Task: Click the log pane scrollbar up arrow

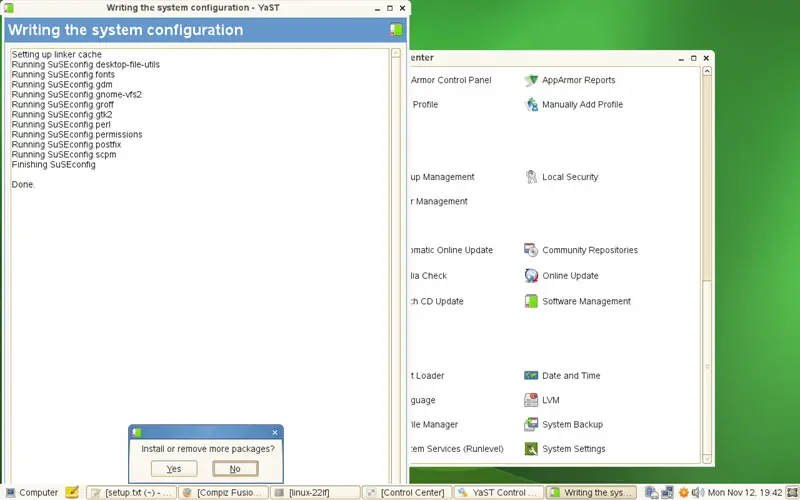Action: [395, 53]
